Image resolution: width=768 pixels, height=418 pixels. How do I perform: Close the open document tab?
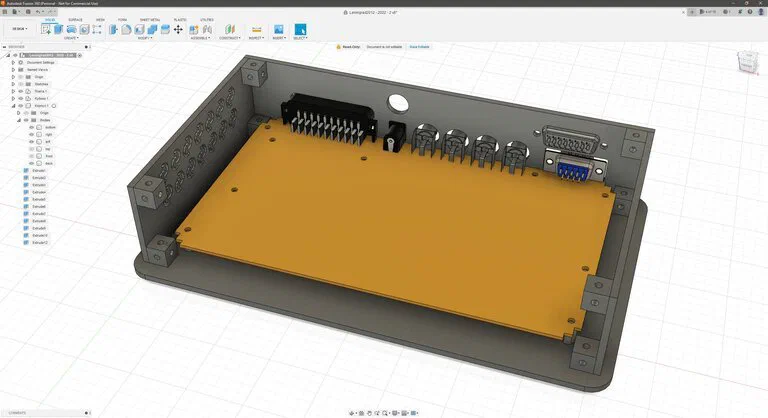coord(683,12)
